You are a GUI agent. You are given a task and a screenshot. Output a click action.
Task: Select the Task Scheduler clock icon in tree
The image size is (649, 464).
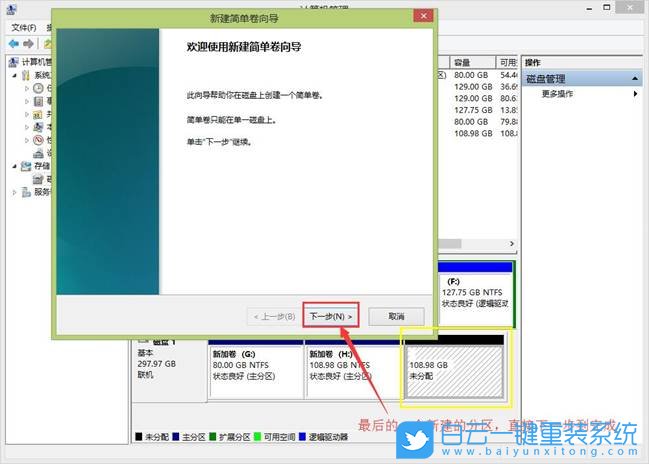(x=38, y=88)
